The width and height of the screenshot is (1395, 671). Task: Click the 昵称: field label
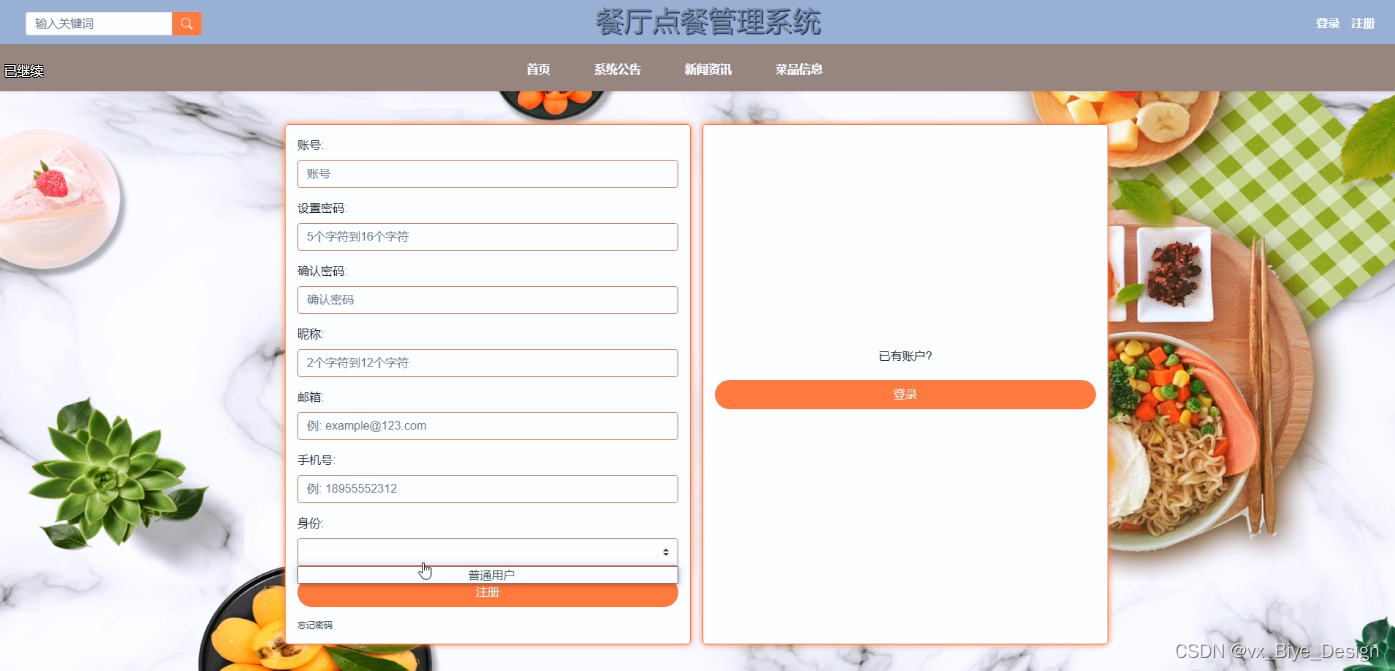tap(310, 334)
